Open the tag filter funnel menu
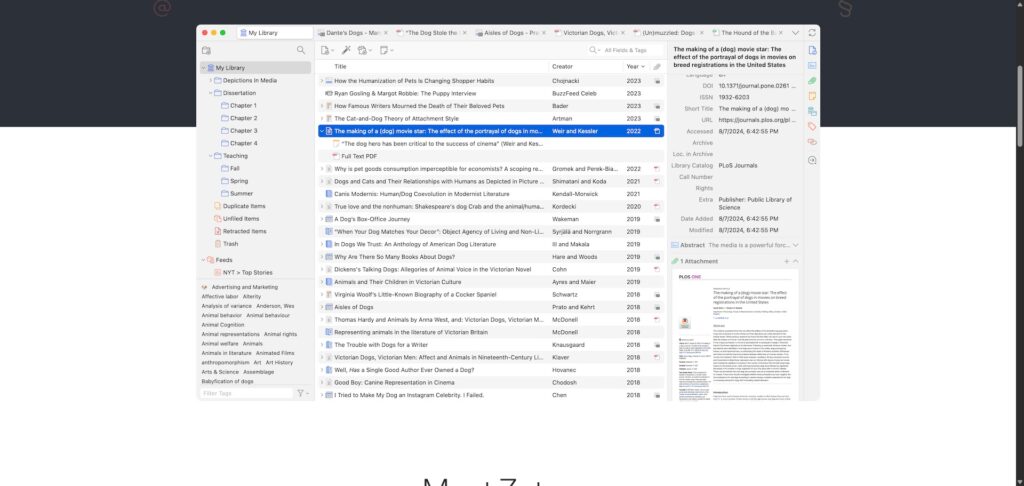The image size is (1024, 486). pos(302,393)
